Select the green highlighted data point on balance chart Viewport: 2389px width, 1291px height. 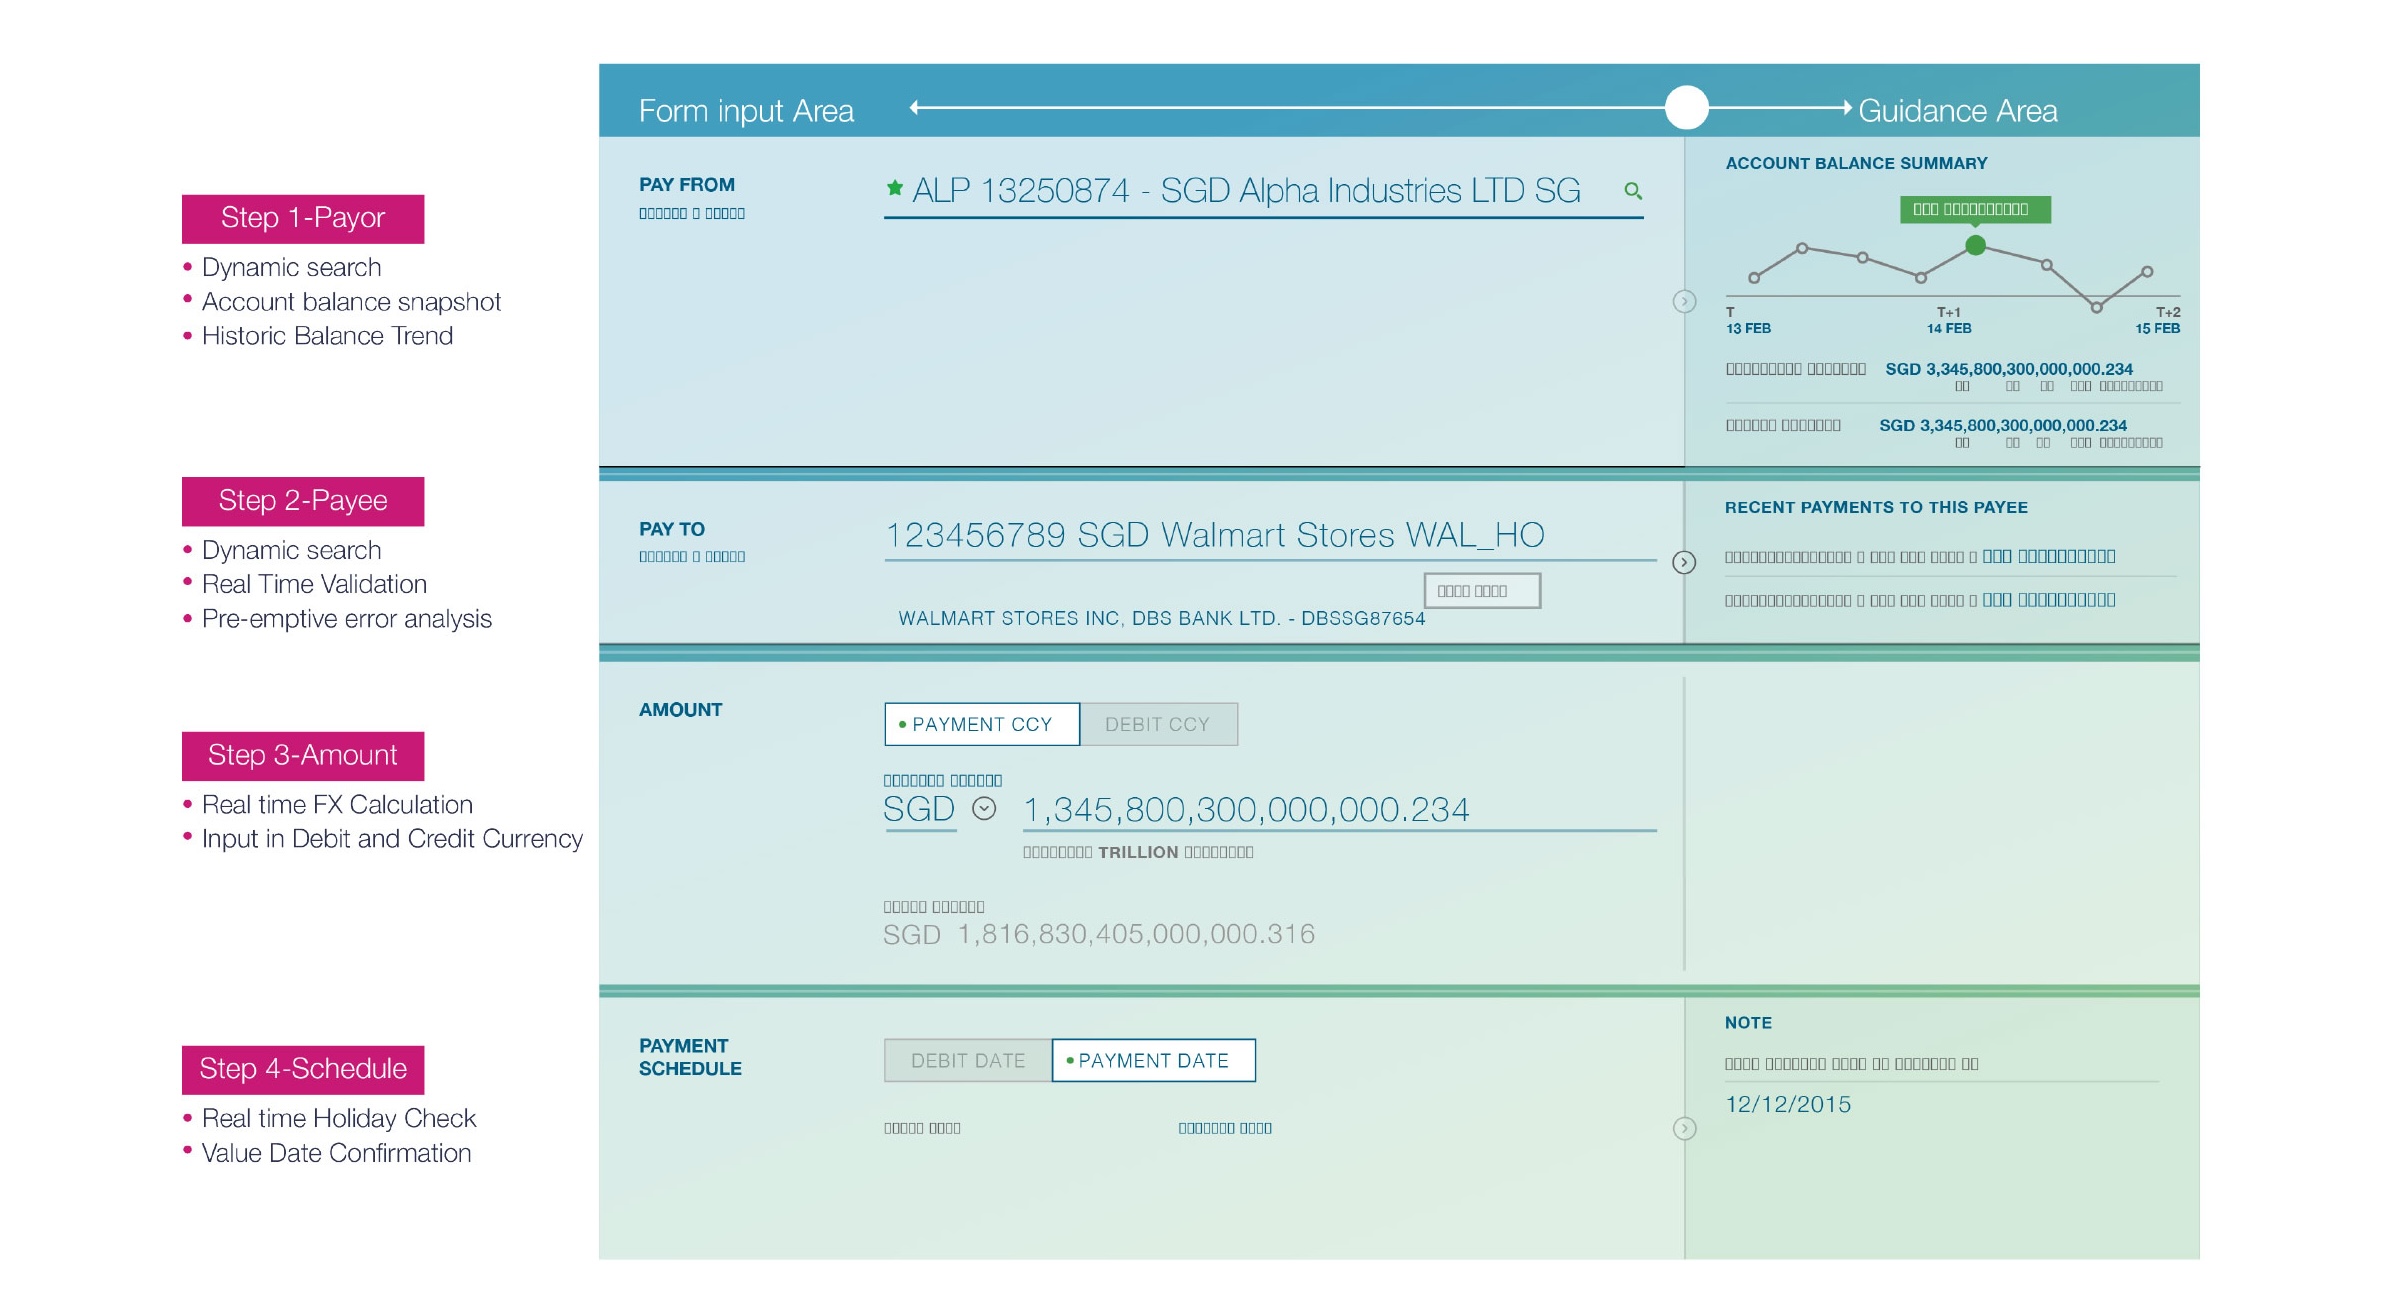click(1975, 243)
